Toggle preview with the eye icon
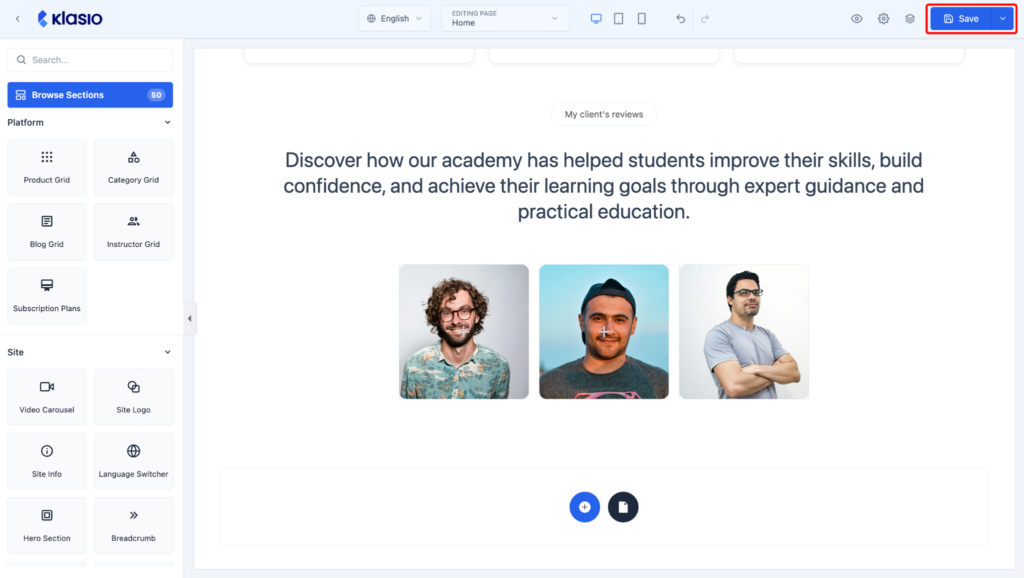The height and width of the screenshot is (578, 1024). 856,19
